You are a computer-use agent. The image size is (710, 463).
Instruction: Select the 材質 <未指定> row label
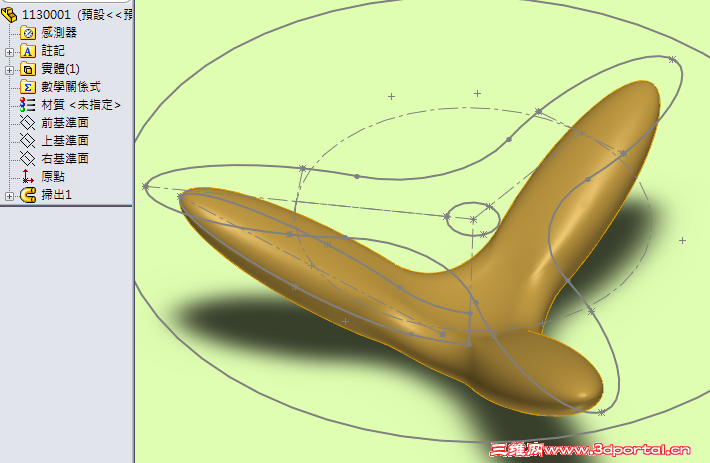click(81, 105)
